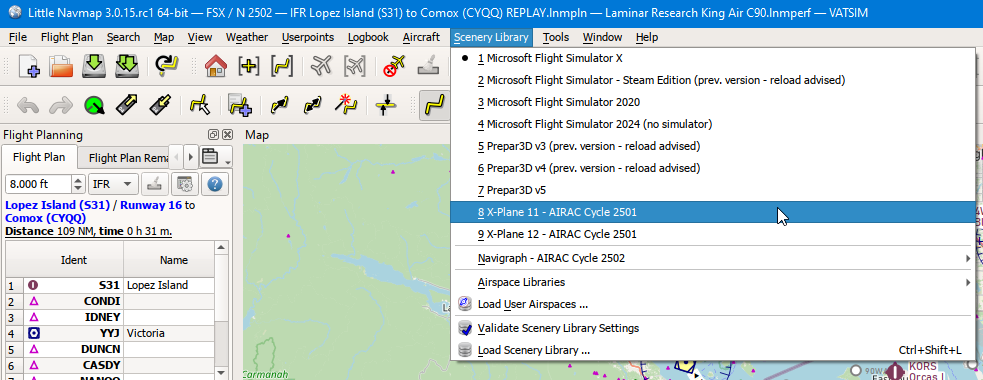983x380 pixels.
Task: Click the departure runway arrow icon
Action: (x=127, y=104)
